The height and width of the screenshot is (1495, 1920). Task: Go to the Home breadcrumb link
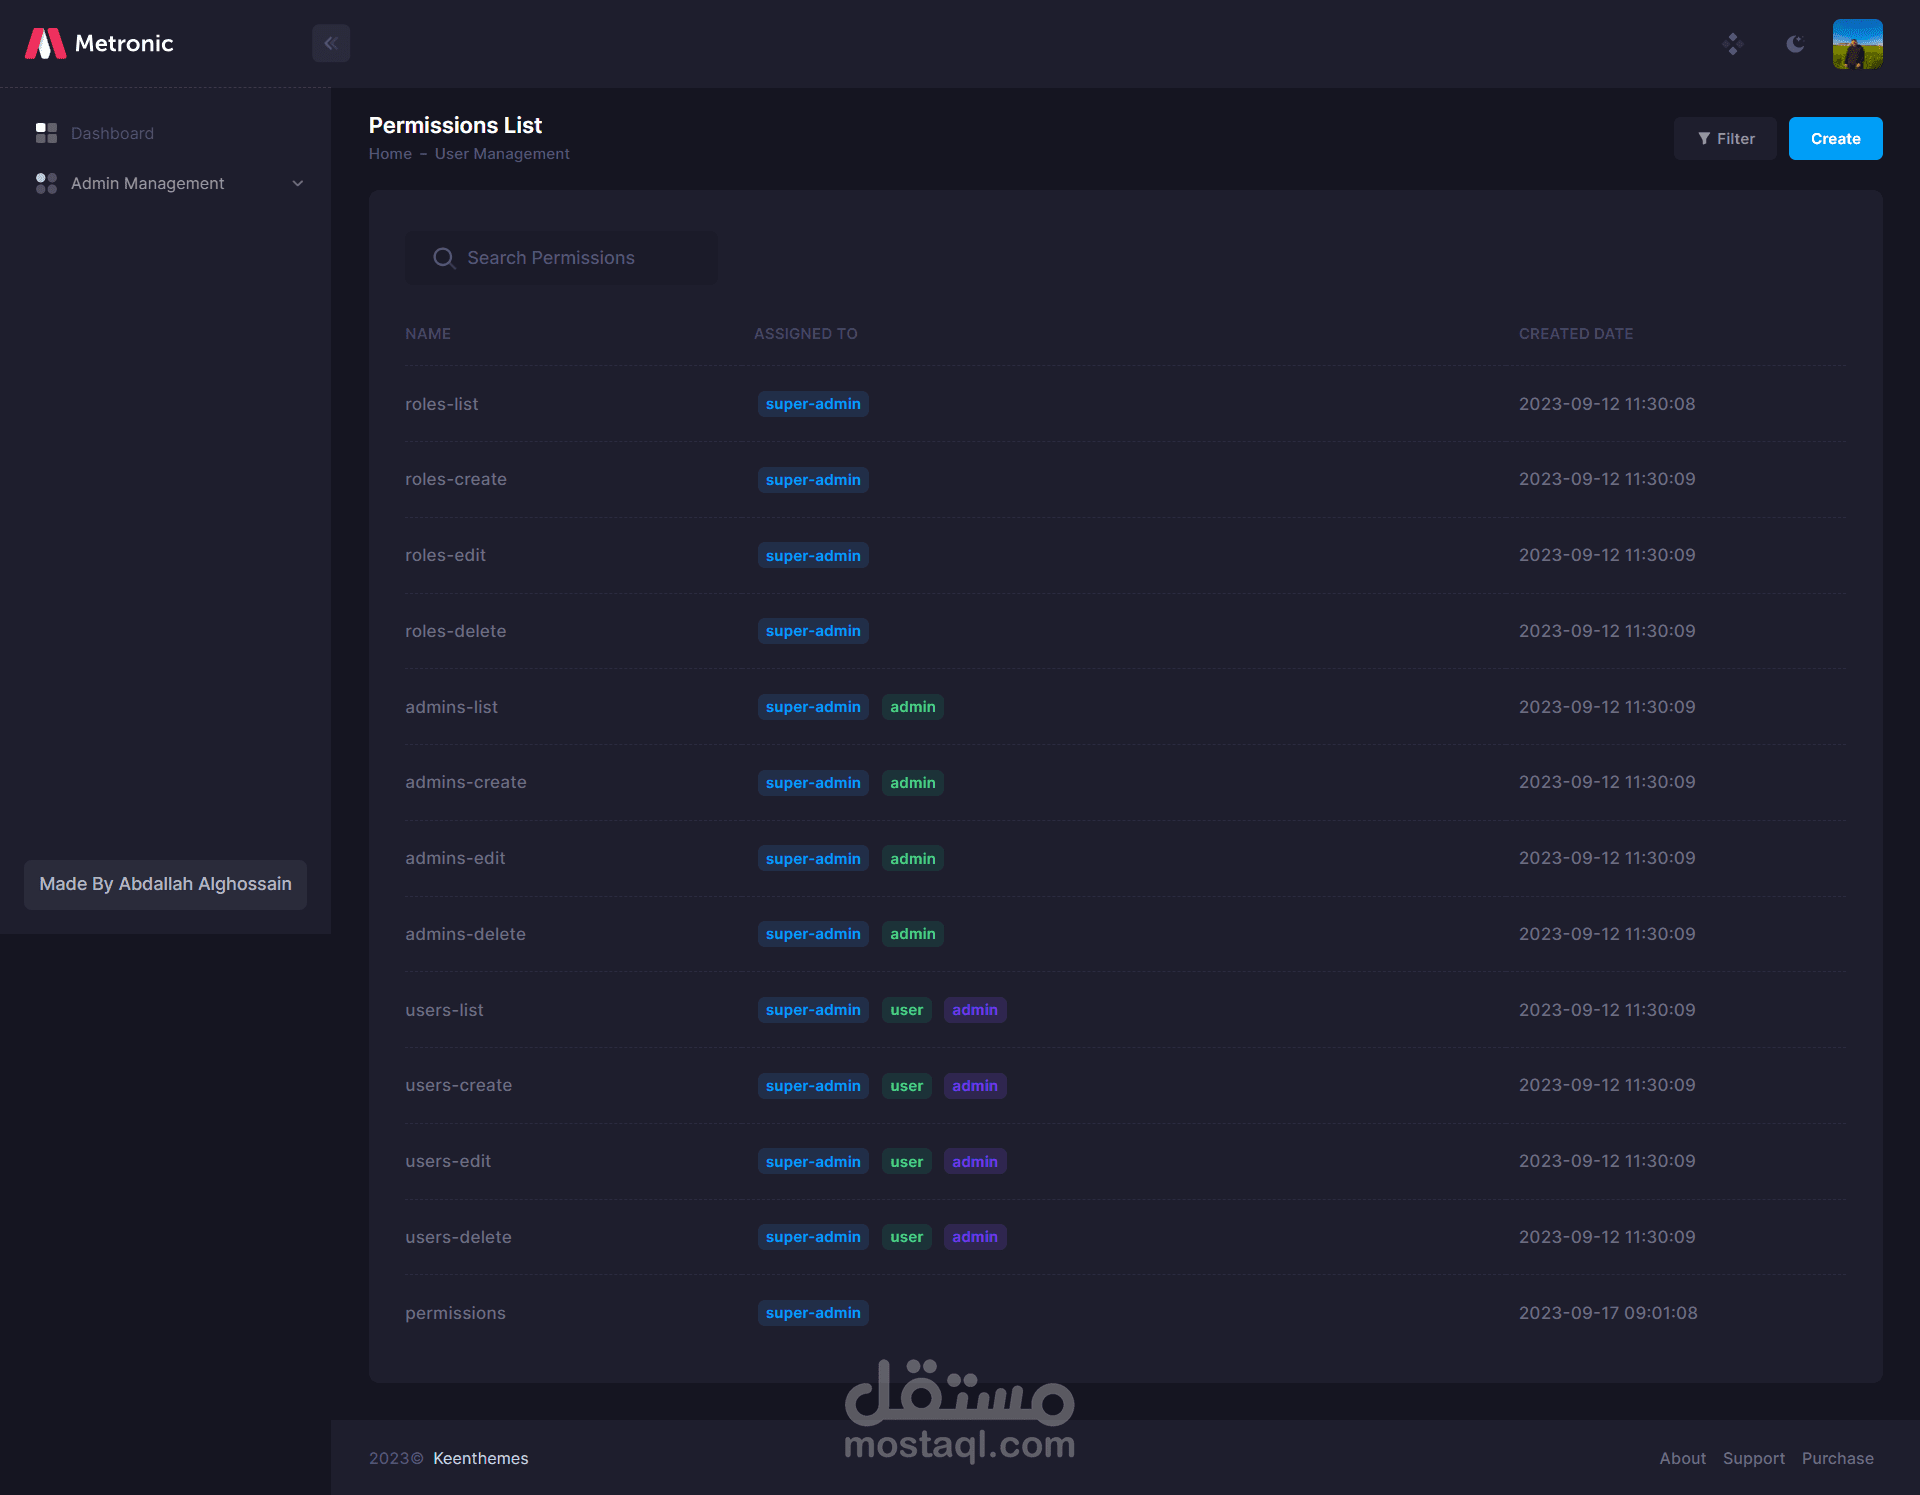pos(390,154)
